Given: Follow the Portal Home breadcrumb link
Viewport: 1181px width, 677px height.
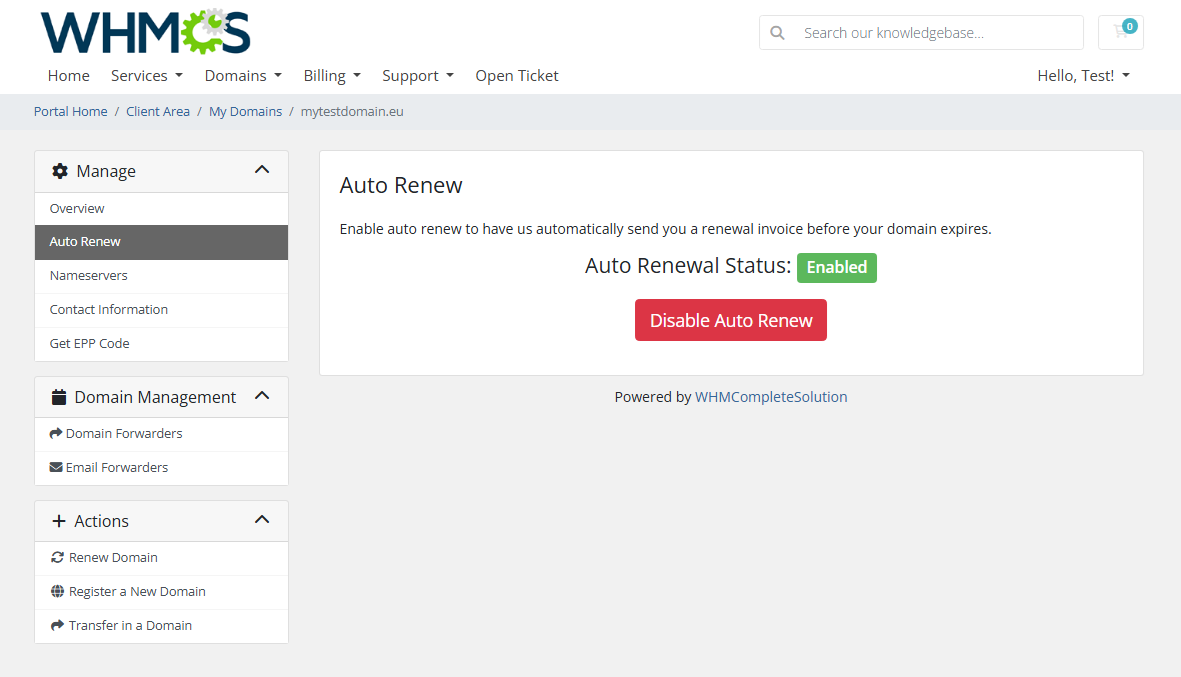Looking at the screenshot, I should (71, 111).
